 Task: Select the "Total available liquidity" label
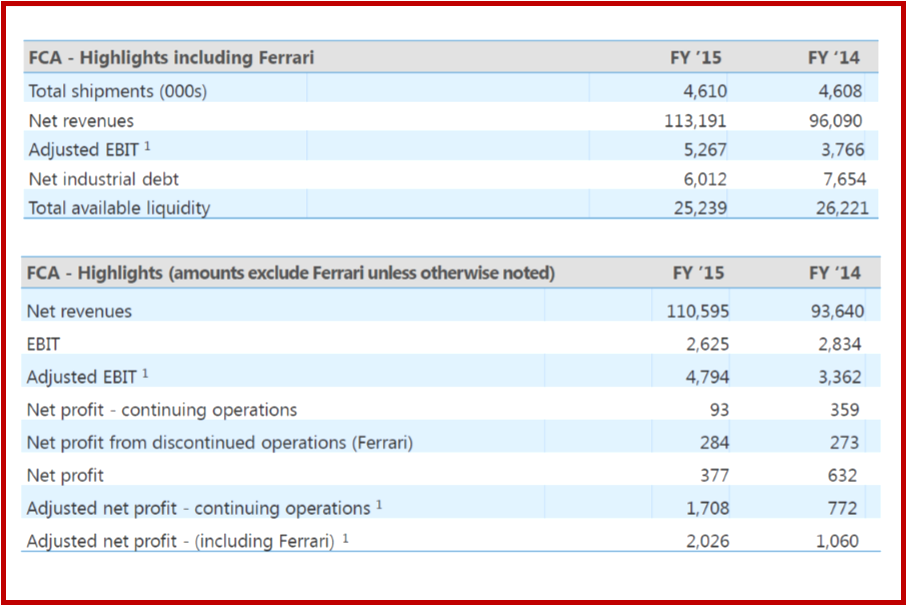point(119,208)
